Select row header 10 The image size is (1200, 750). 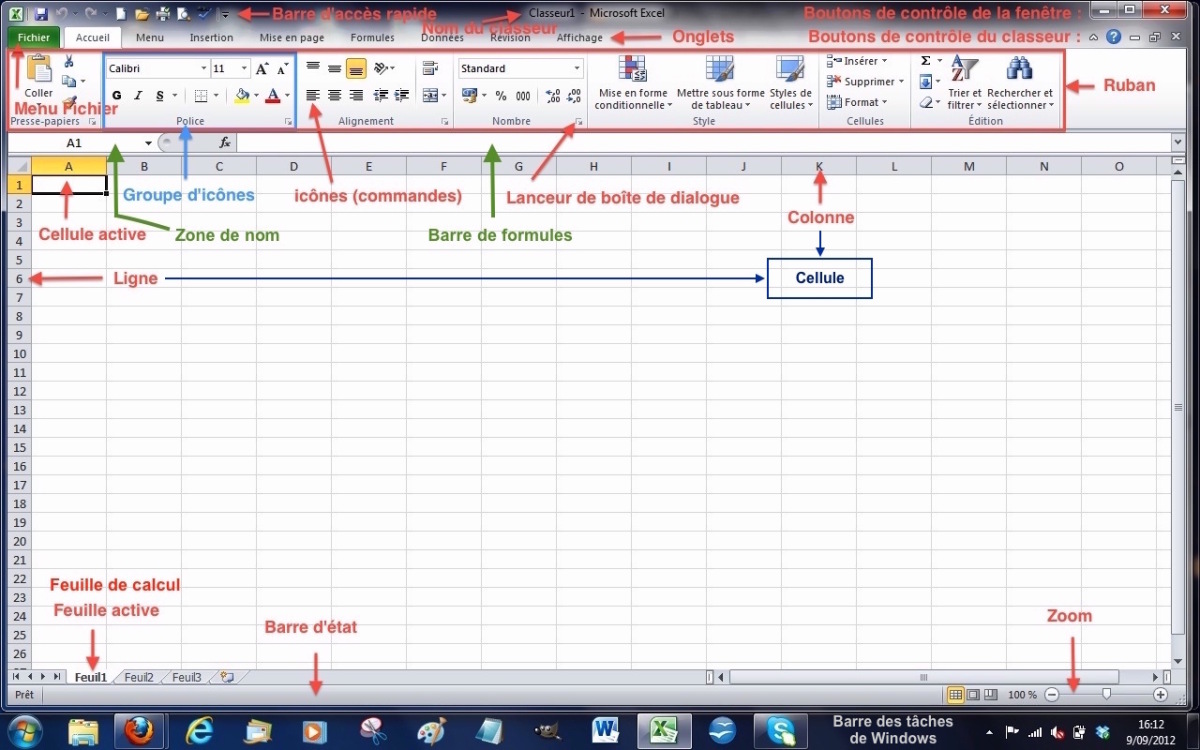19,353
